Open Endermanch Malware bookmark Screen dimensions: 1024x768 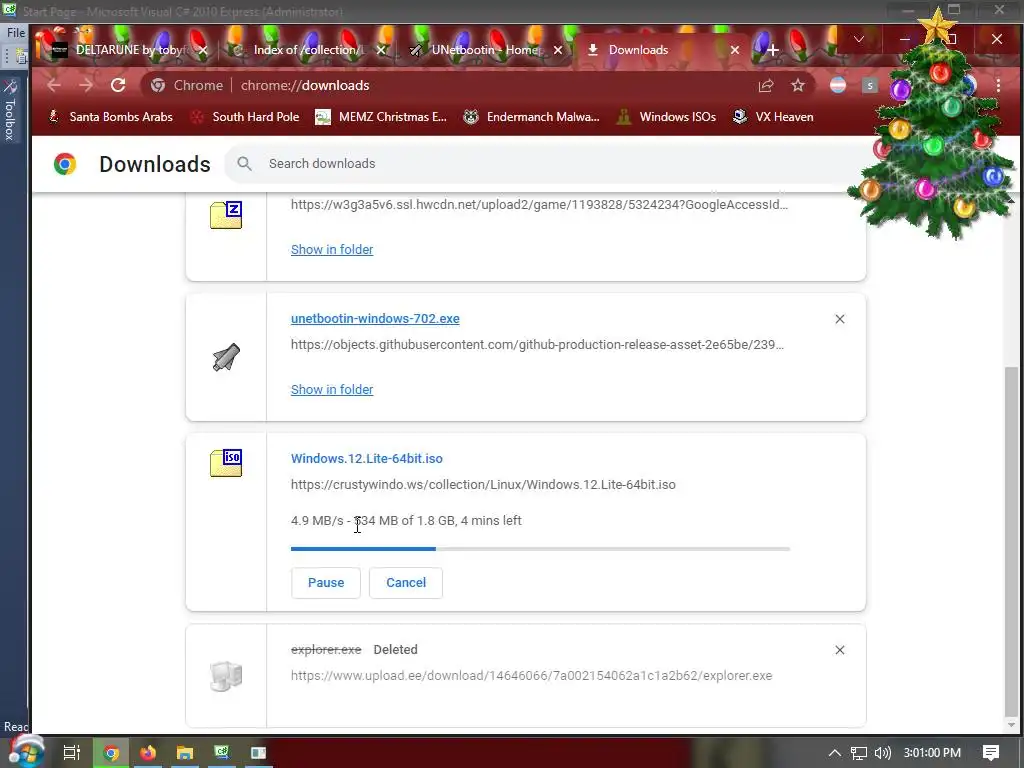point(532,117)
